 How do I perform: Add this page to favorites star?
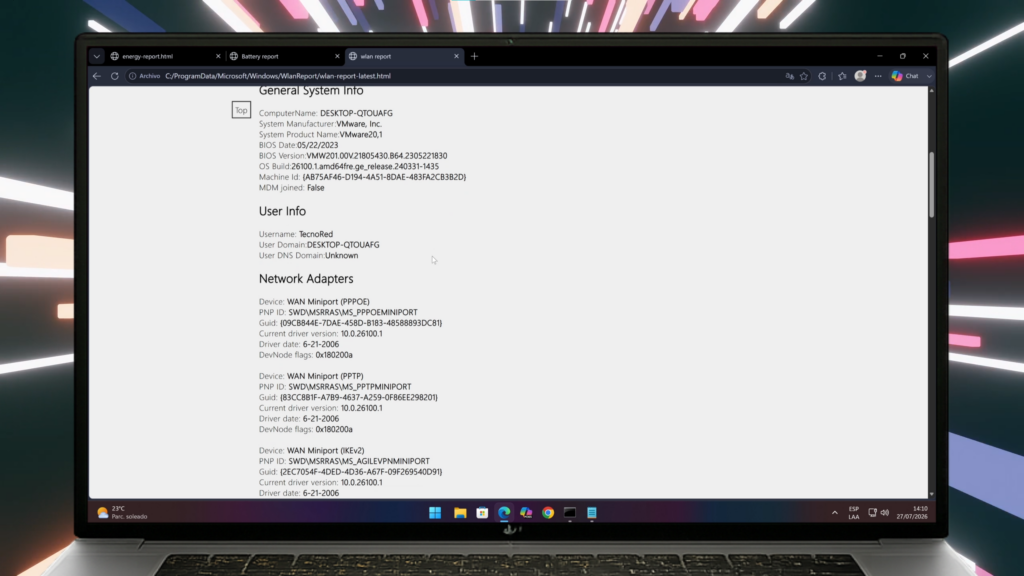pos(804,76)
